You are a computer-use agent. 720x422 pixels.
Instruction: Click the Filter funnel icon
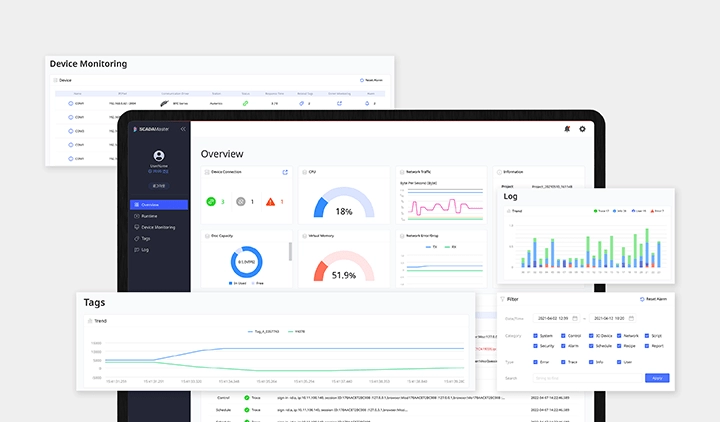pyautogui.click(x=503, y=299)
